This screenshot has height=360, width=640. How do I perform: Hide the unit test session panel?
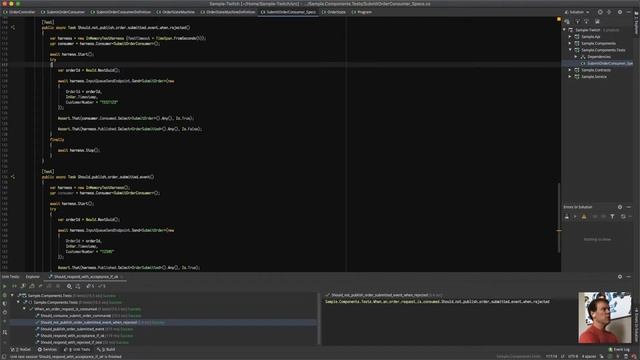(x=629, y=277)
